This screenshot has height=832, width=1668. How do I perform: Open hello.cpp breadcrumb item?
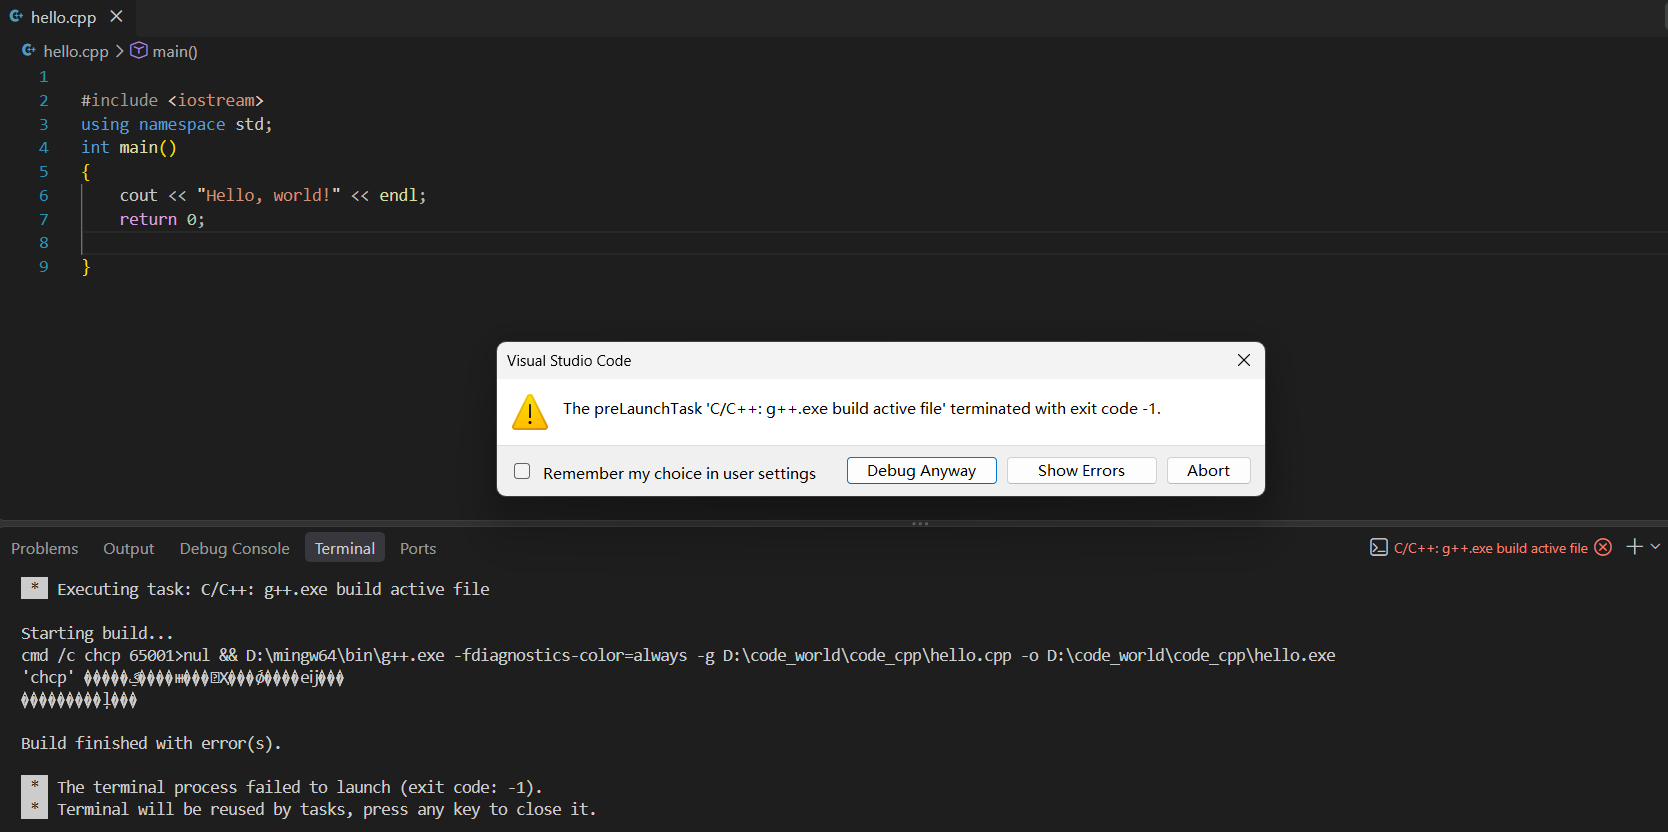click(76, 51)
